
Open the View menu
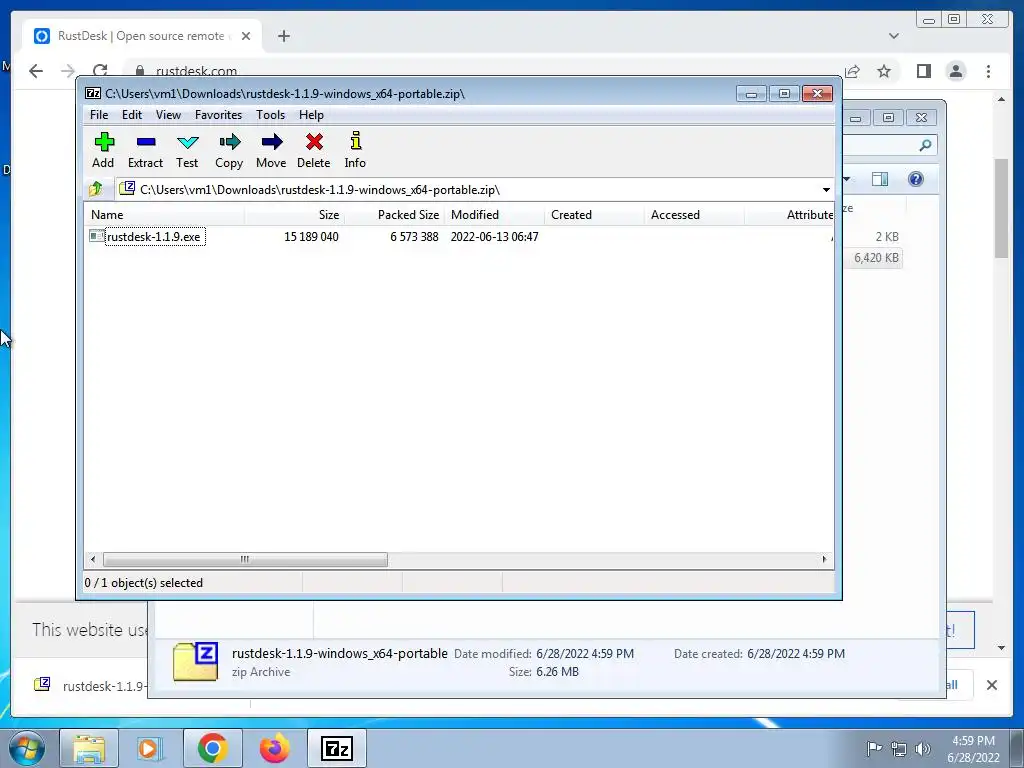pyautogui.click(x=168, y=115)
